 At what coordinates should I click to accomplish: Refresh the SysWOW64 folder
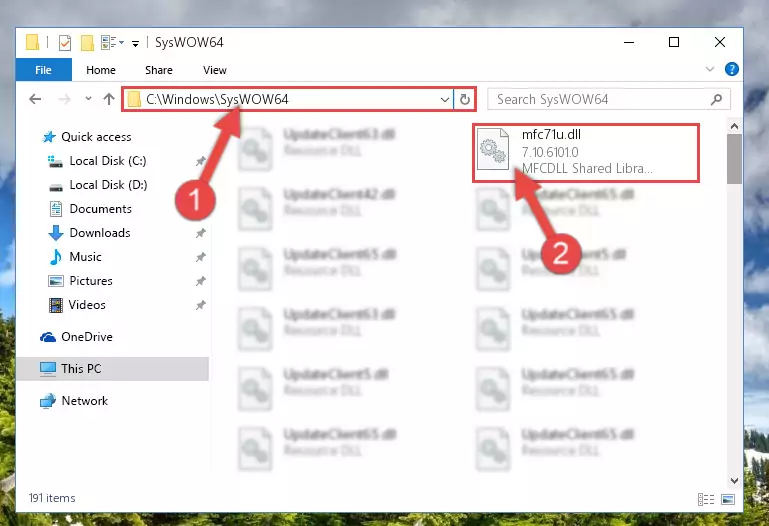pos(464,100)
